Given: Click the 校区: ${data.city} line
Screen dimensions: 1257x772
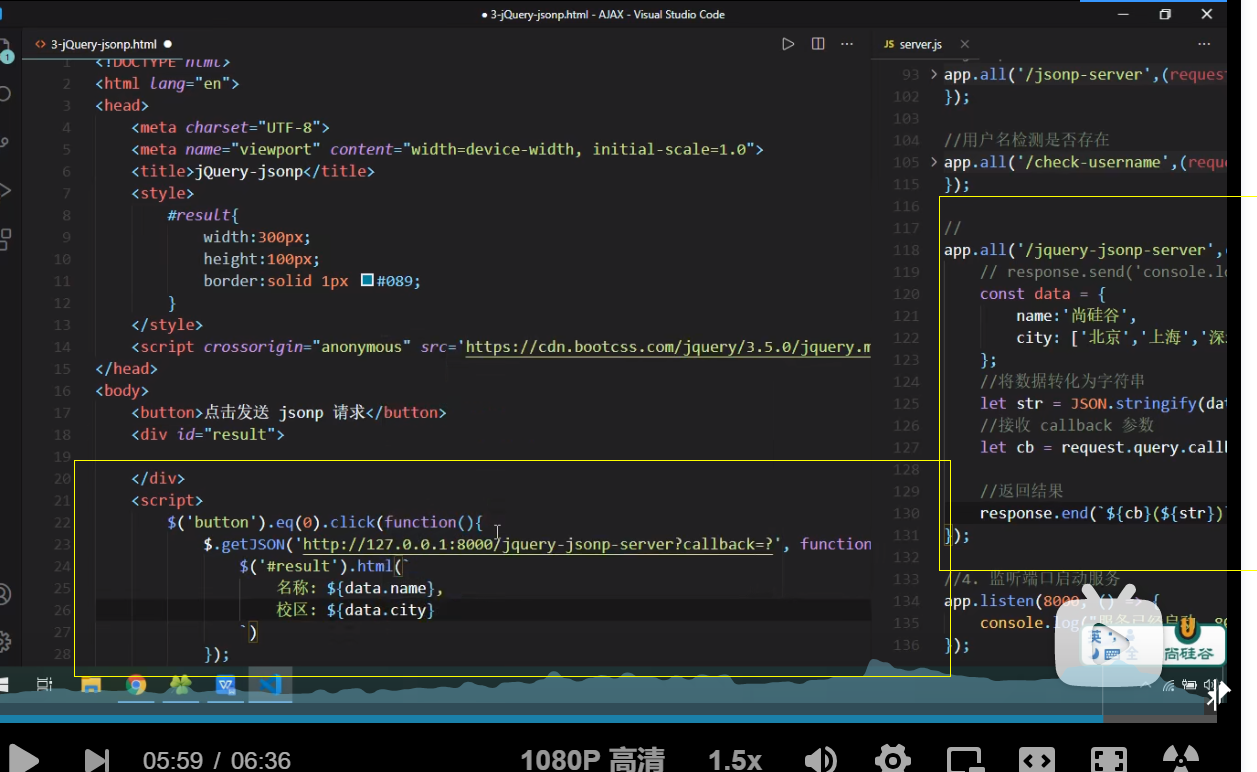Looking at the screenshot, I should click(x=355, y=610).
